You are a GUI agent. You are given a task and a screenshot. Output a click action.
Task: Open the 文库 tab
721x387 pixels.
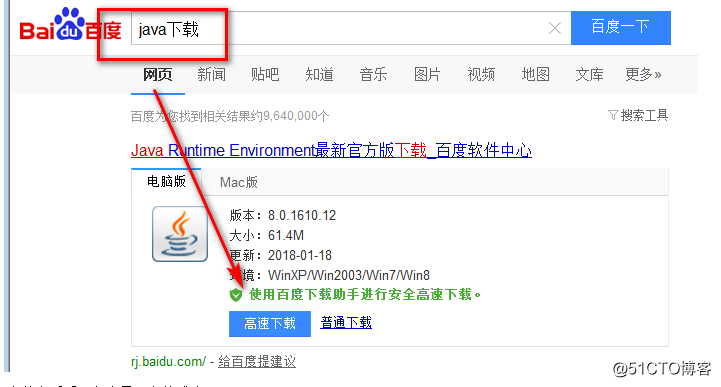pos(589,74)
